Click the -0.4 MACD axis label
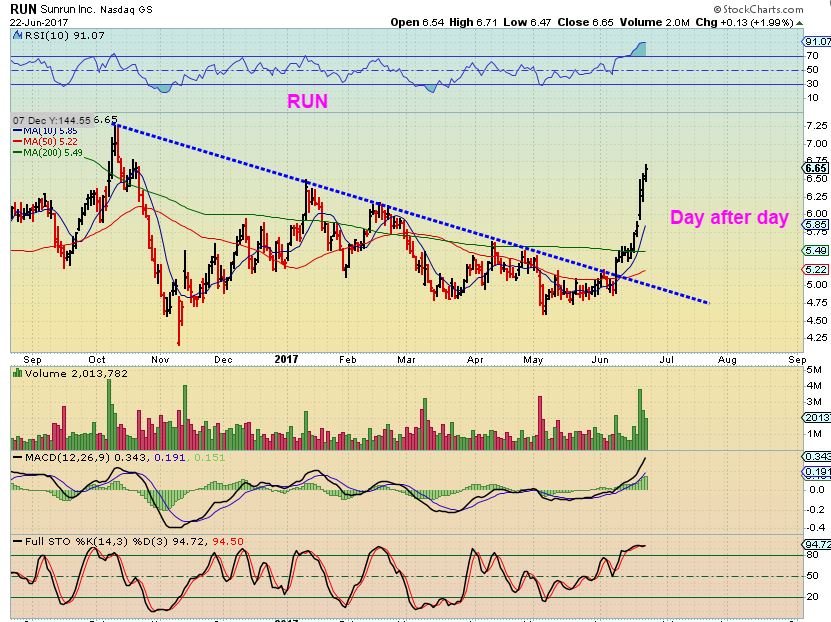Viewport: 831px width, 622px height. [817, 528]
